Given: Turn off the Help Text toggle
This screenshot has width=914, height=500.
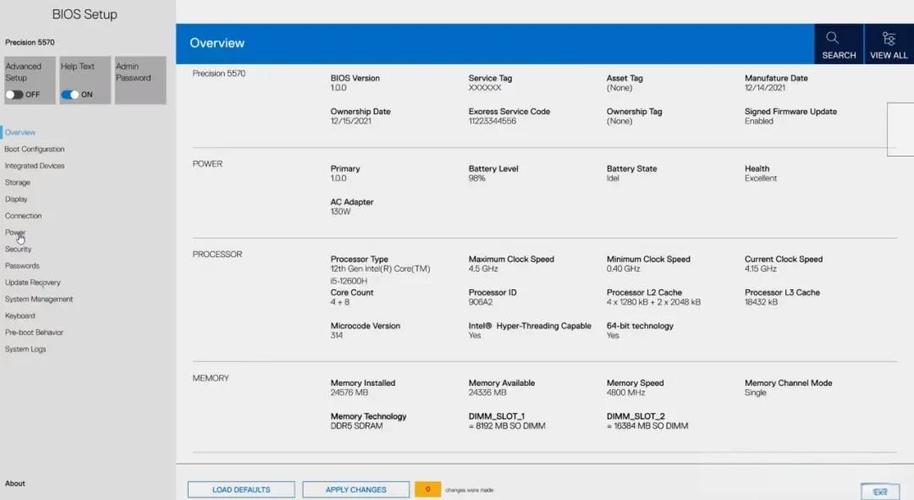Looking at the screenshot, I should [x=70, y=95].
